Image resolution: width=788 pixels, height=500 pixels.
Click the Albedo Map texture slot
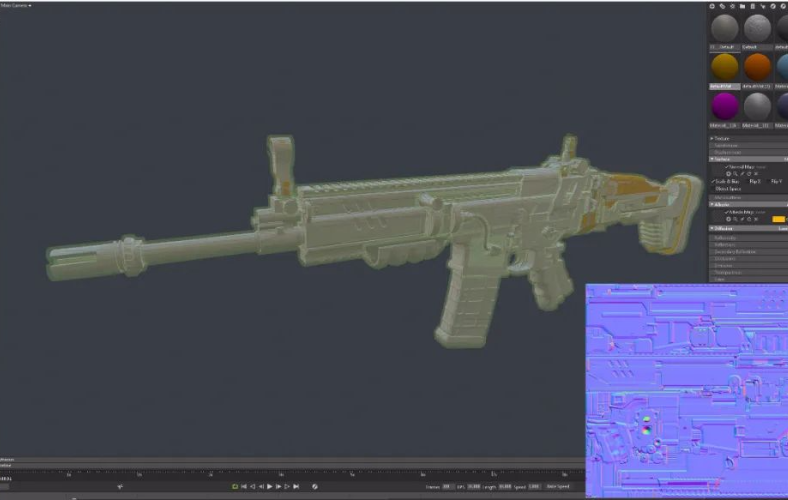pyautogui.click(x=717, y=216)
